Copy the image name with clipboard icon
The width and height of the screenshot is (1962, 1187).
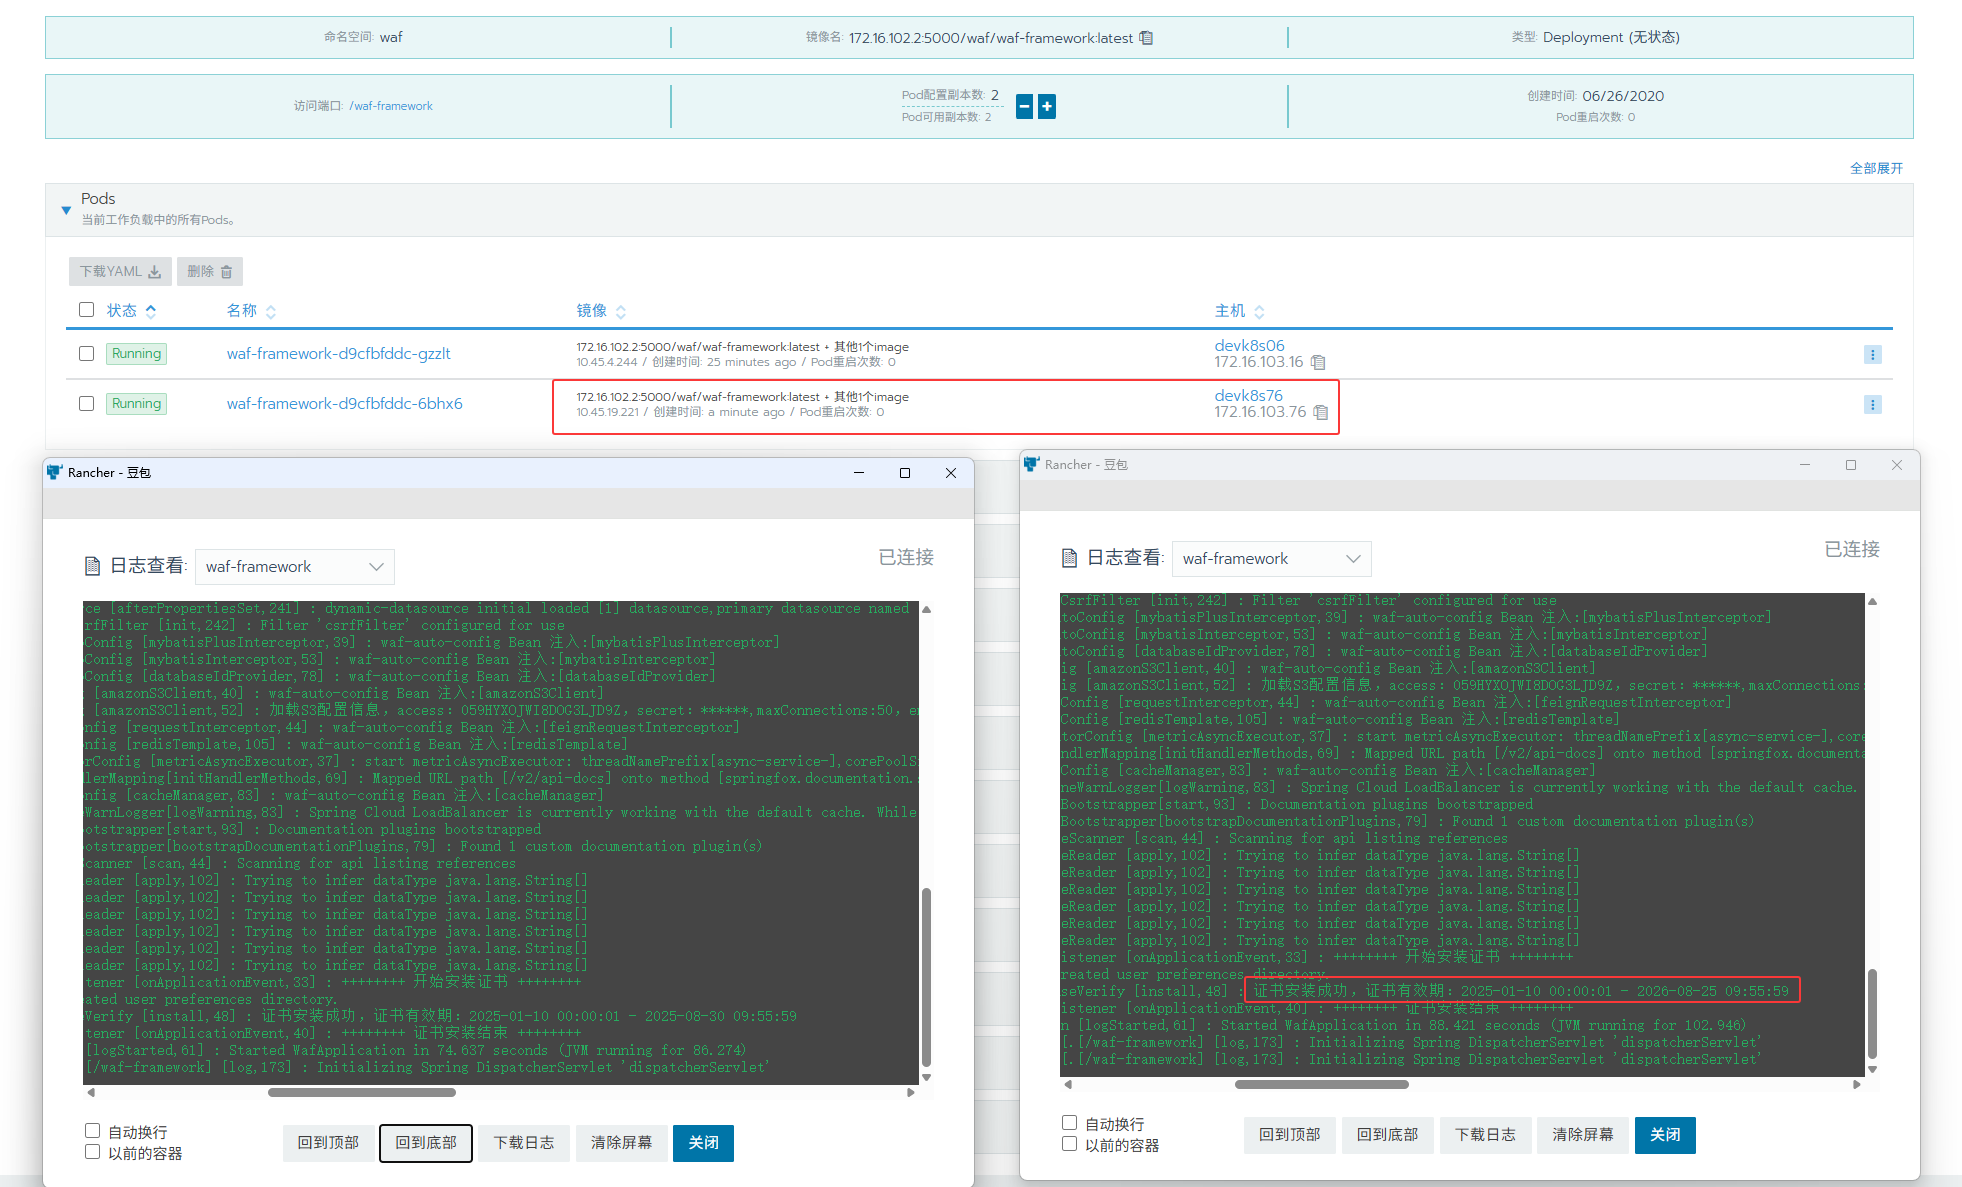[x=1146, y=38]
